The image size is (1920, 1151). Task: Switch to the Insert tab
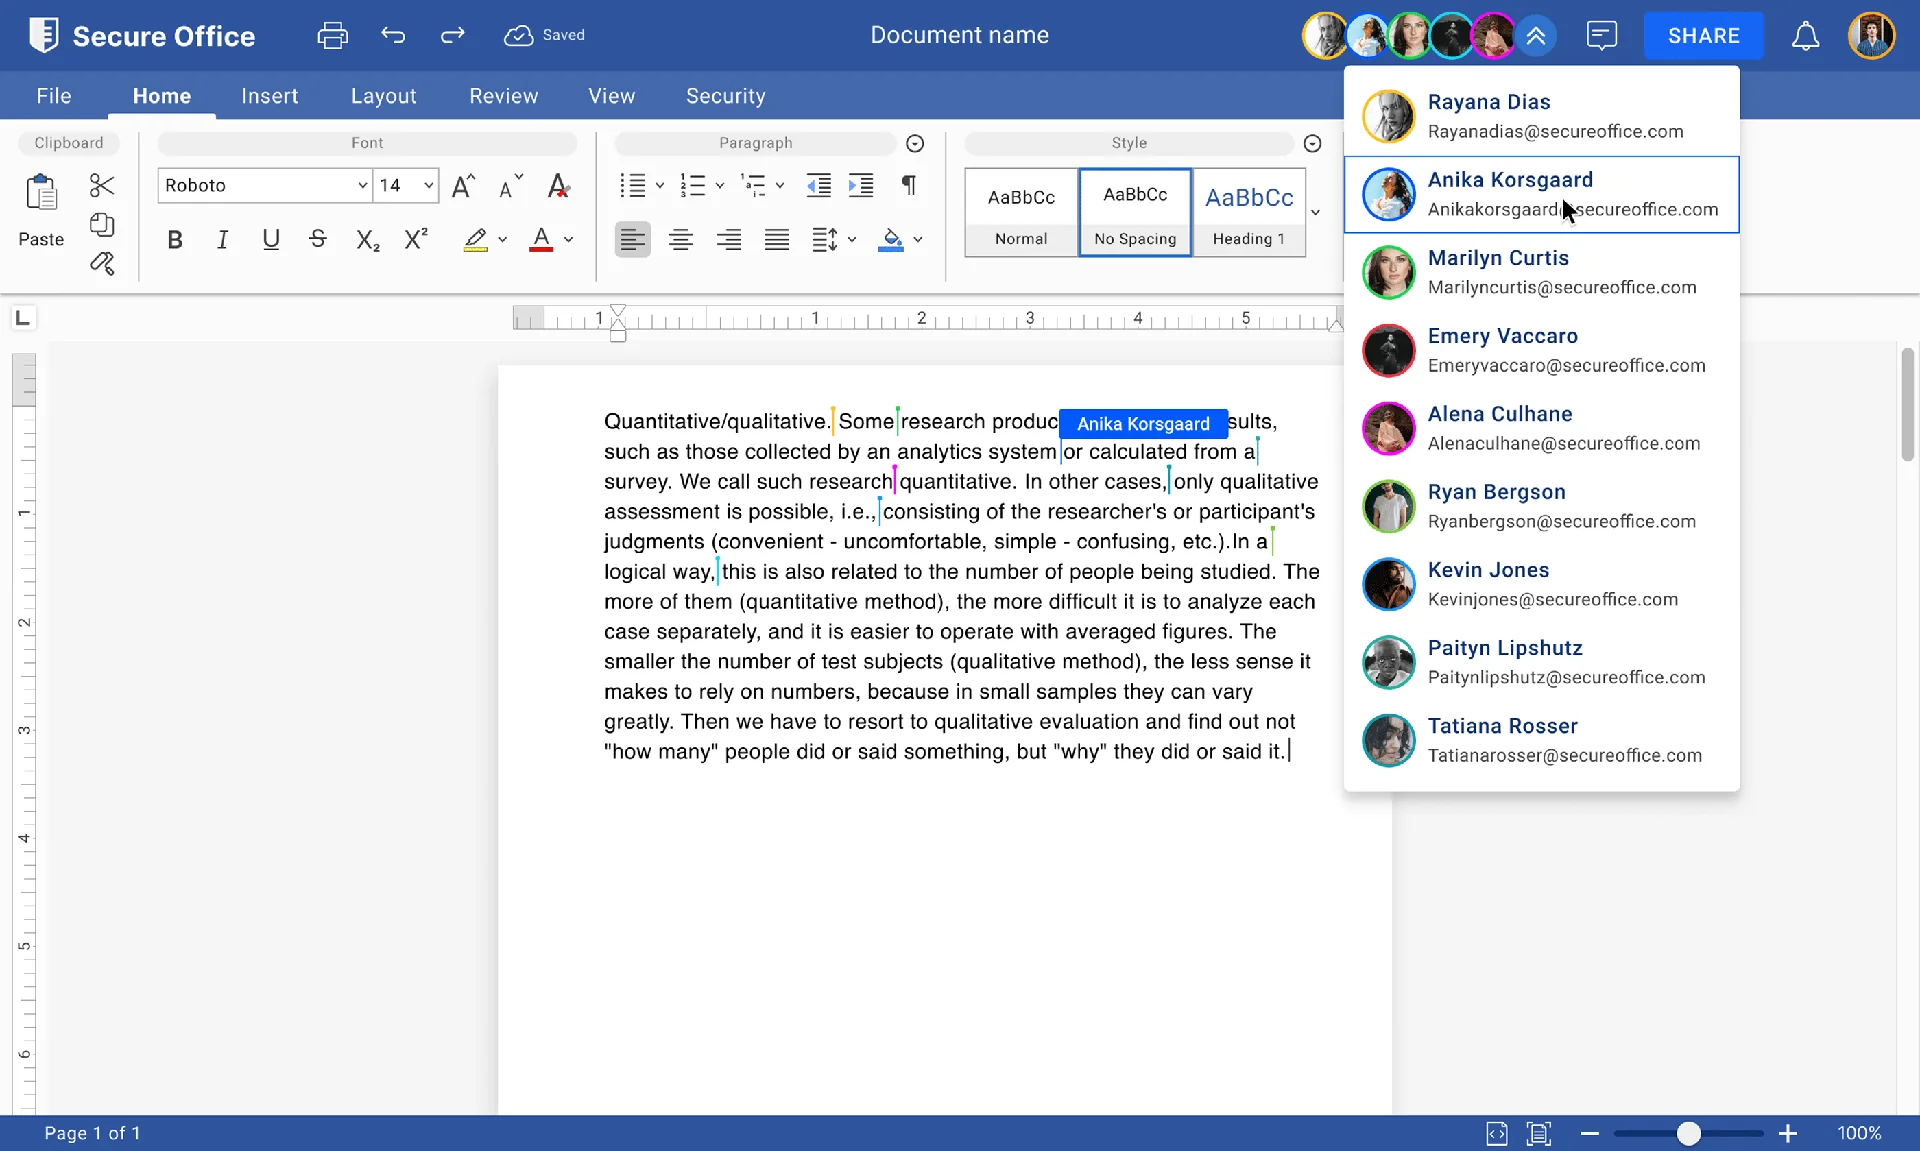270,96
